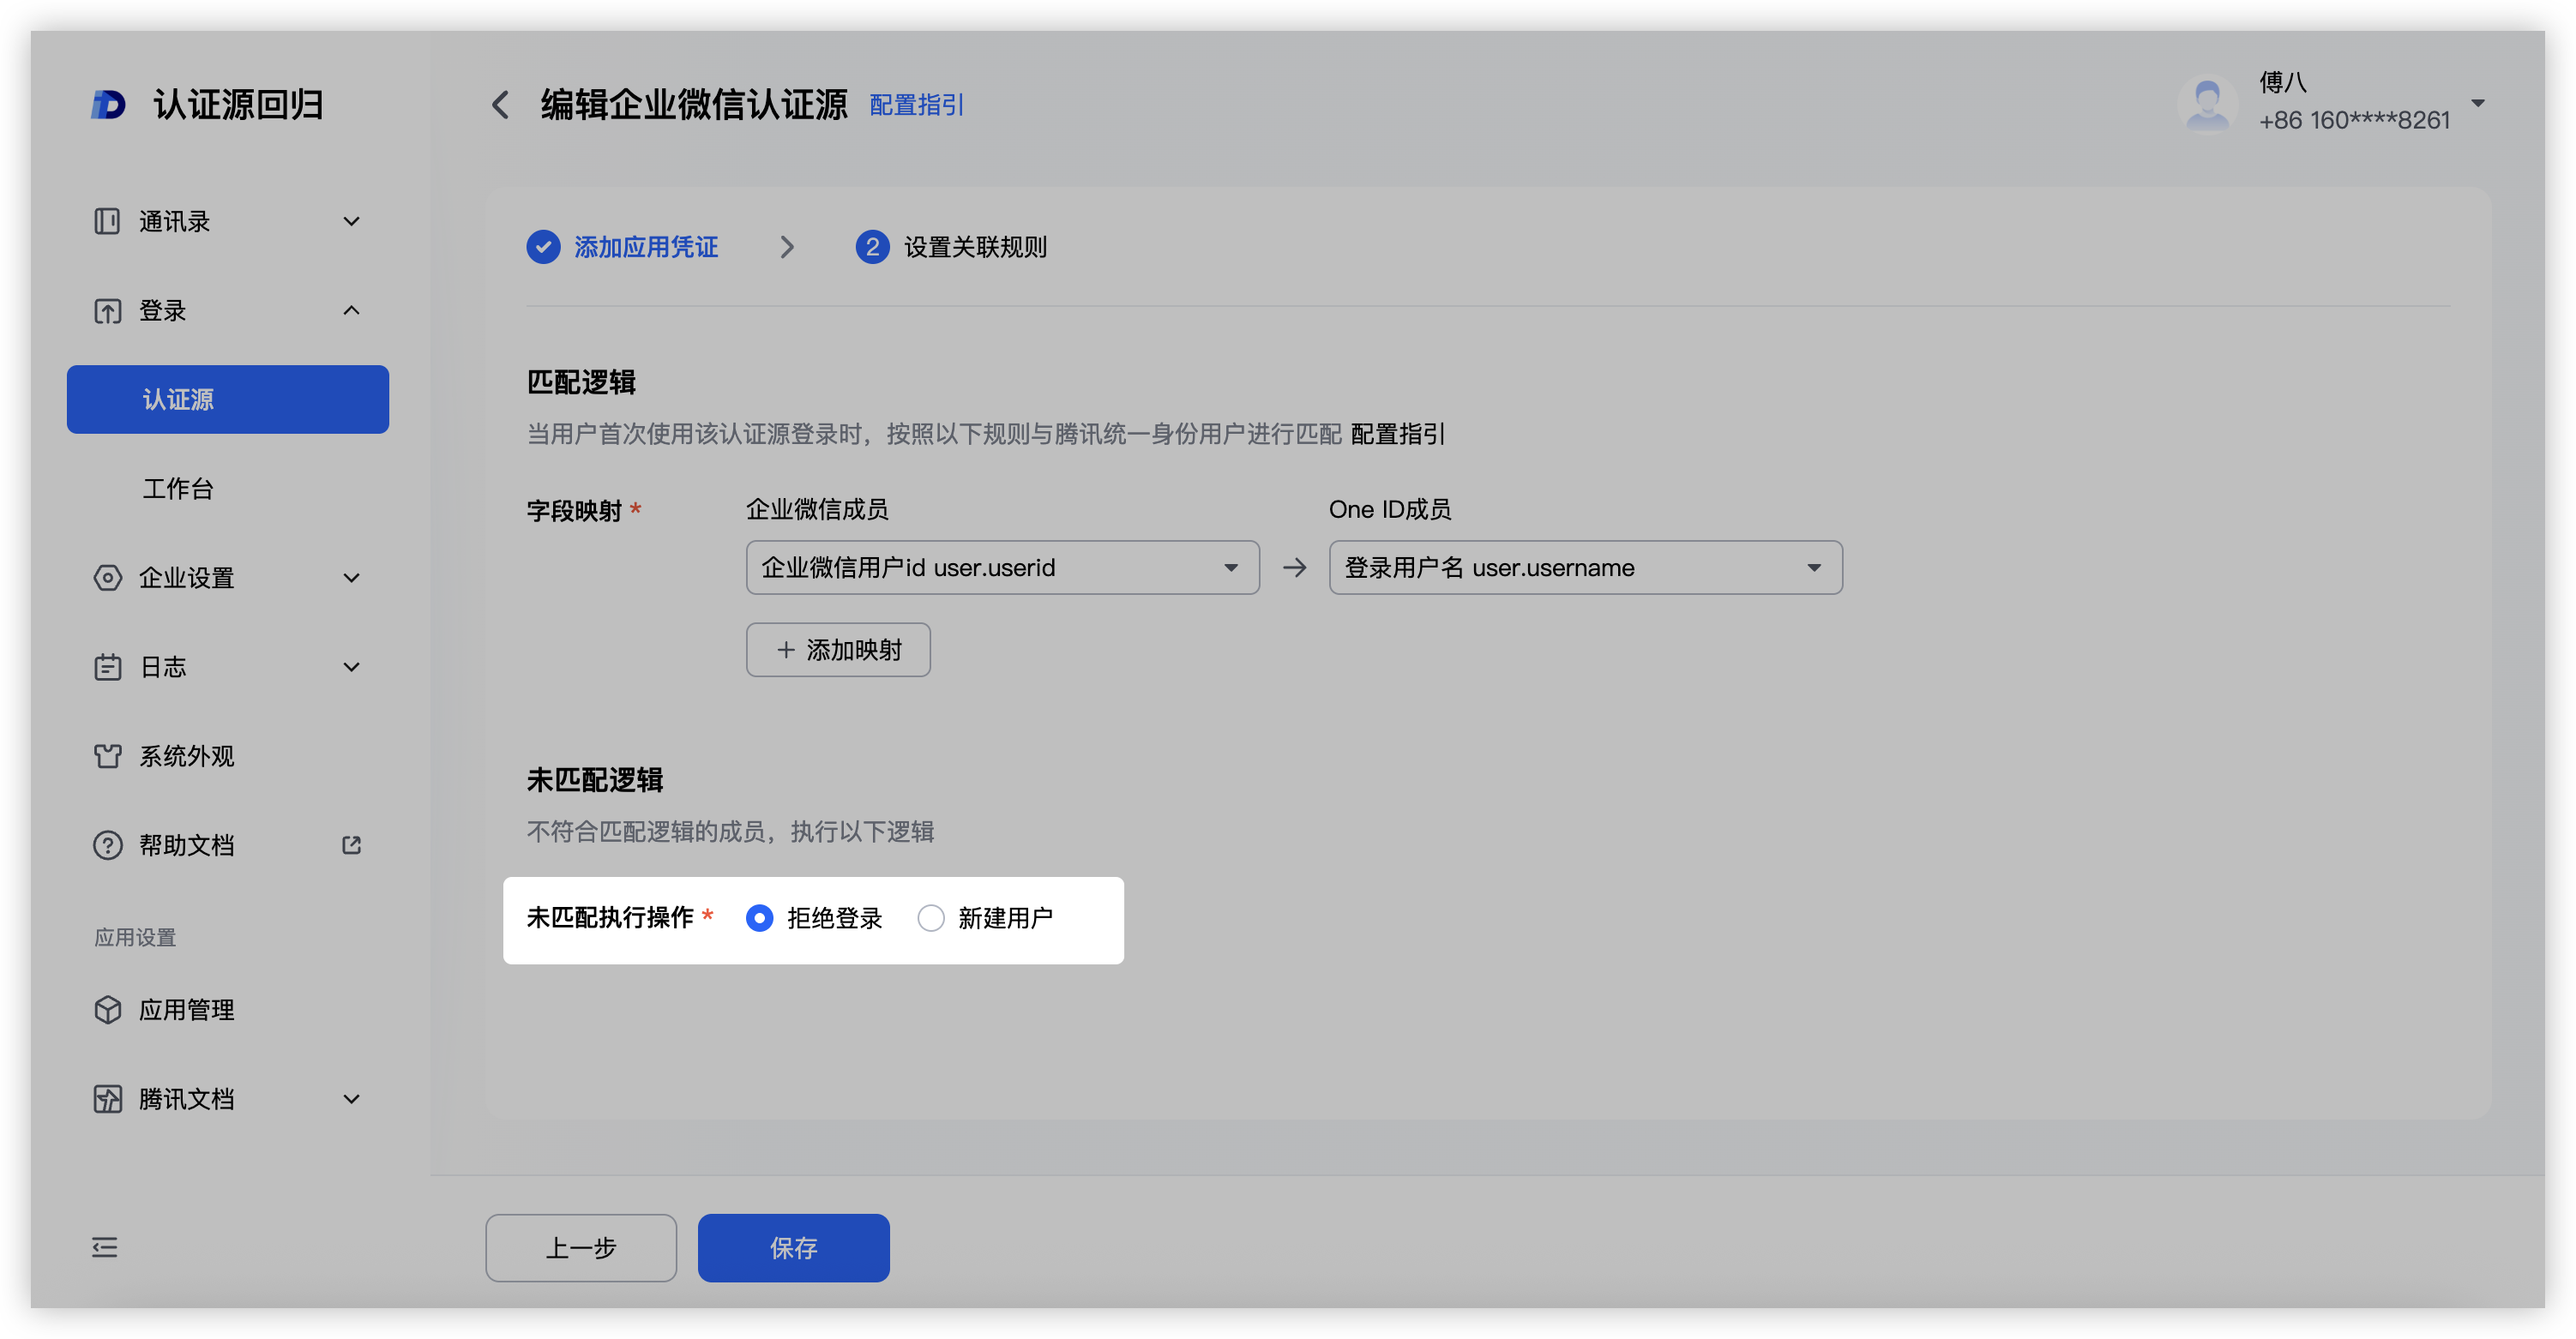Click the 添加应用凭证 completed step checkmark
The image size is (2576, 1339).
coord(543,247)
